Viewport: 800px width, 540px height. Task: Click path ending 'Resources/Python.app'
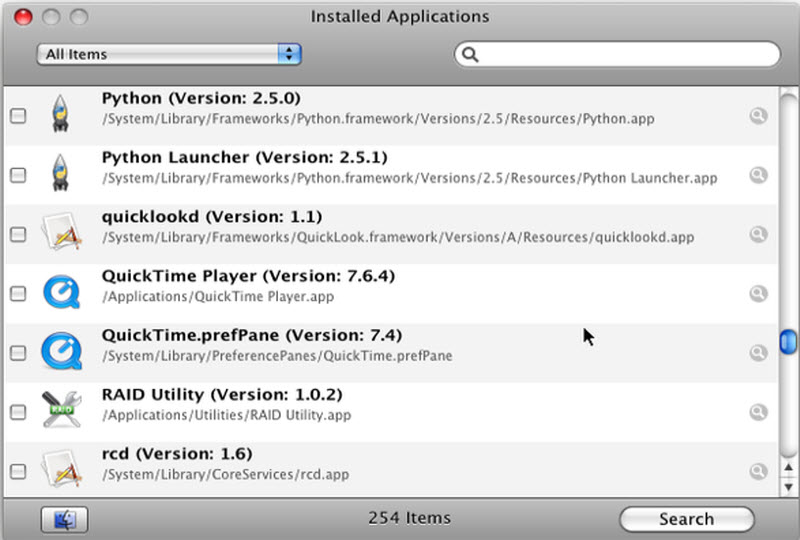(379, 119)
